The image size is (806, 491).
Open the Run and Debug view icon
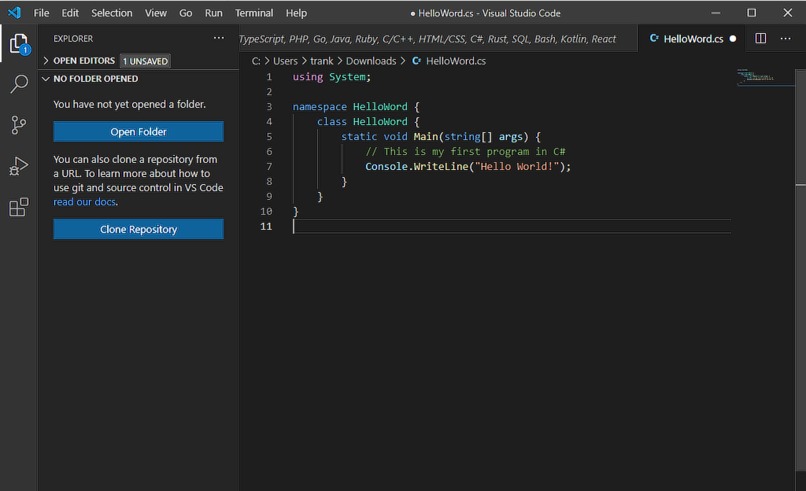[19, 166]
